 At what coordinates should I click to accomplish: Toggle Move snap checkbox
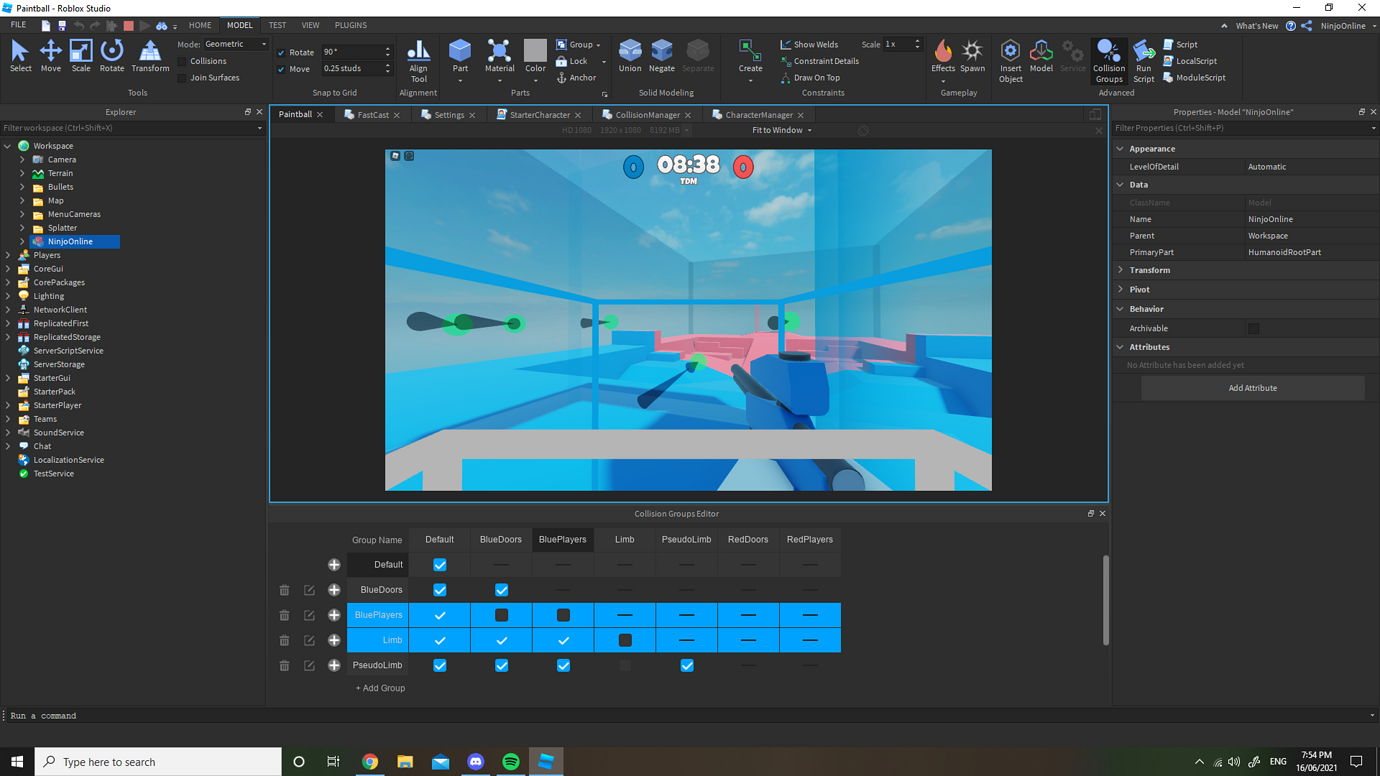click(281, 69)
